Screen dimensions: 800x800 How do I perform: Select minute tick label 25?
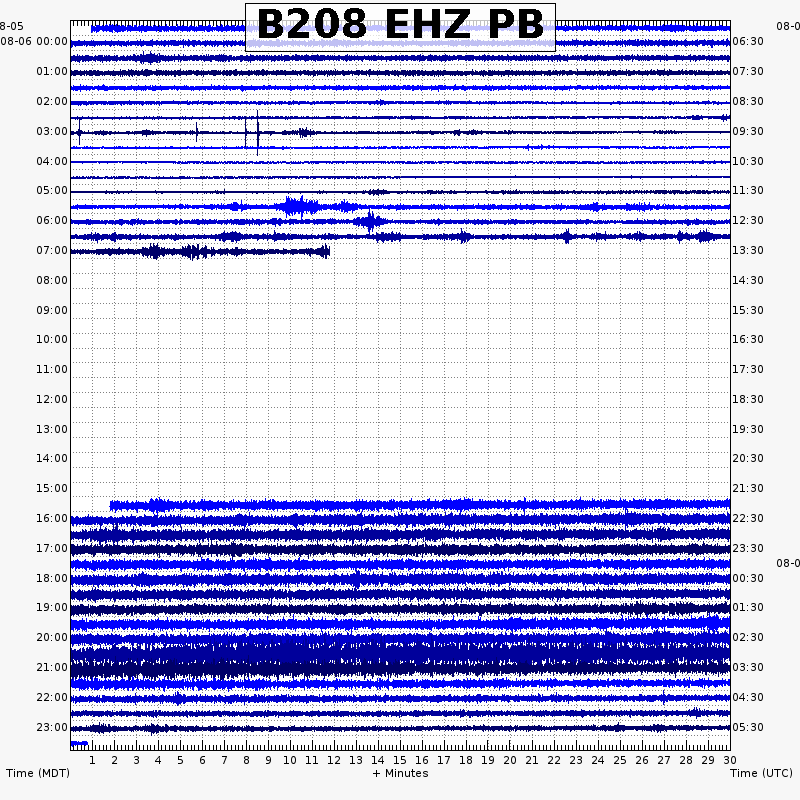point(620,761)
